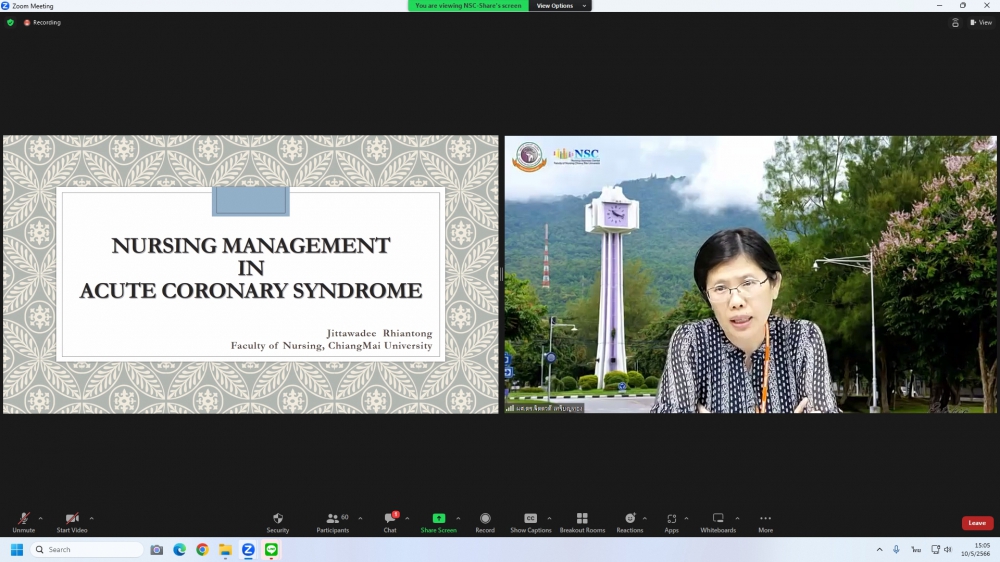Expand the Share Screen options arrow
Viewport: 1000px width, 562px height.
point(458,518)
